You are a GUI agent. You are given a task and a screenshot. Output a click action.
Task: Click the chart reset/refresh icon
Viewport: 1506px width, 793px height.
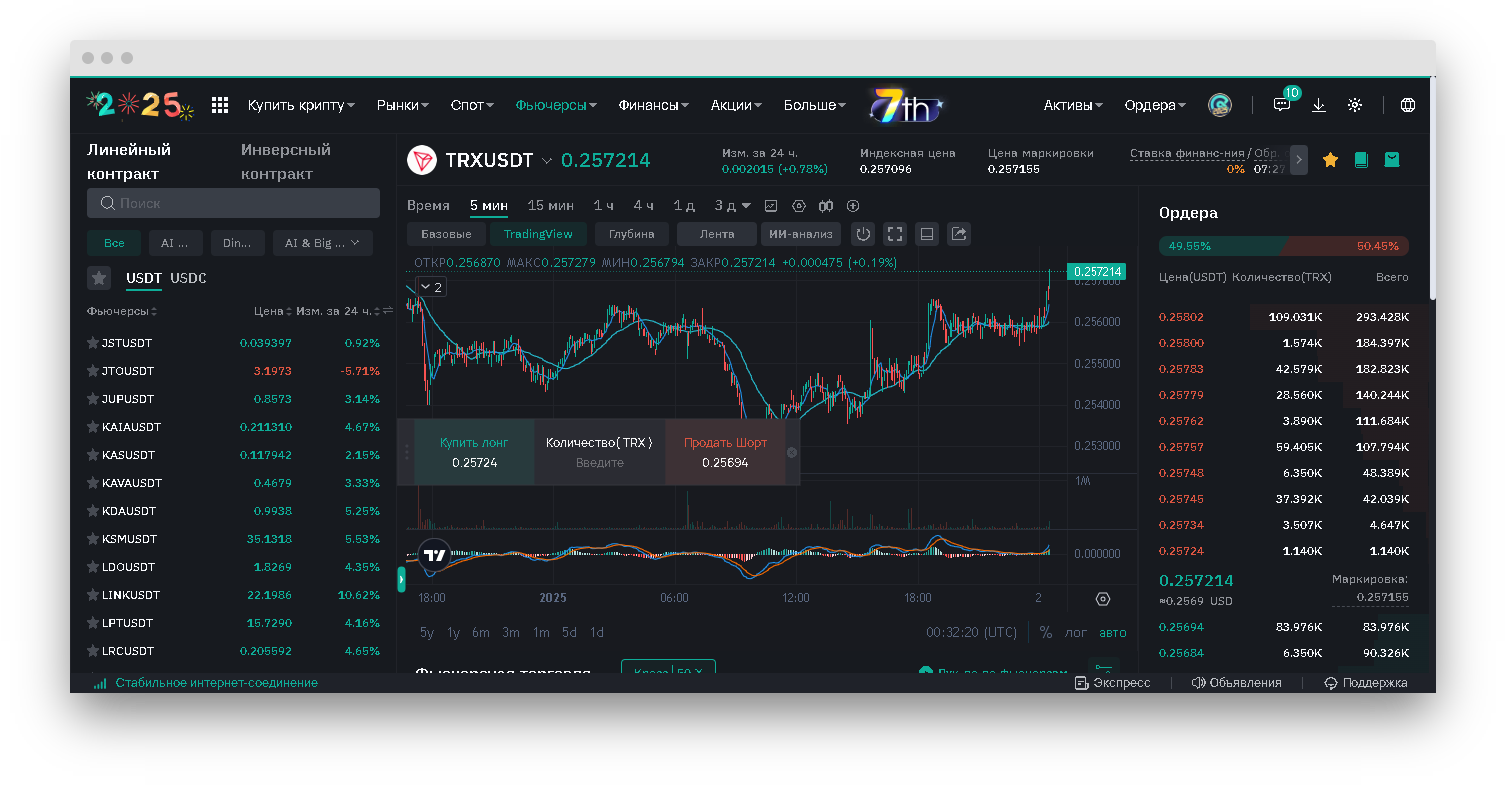pyautogui.click(x=863, y=234)
